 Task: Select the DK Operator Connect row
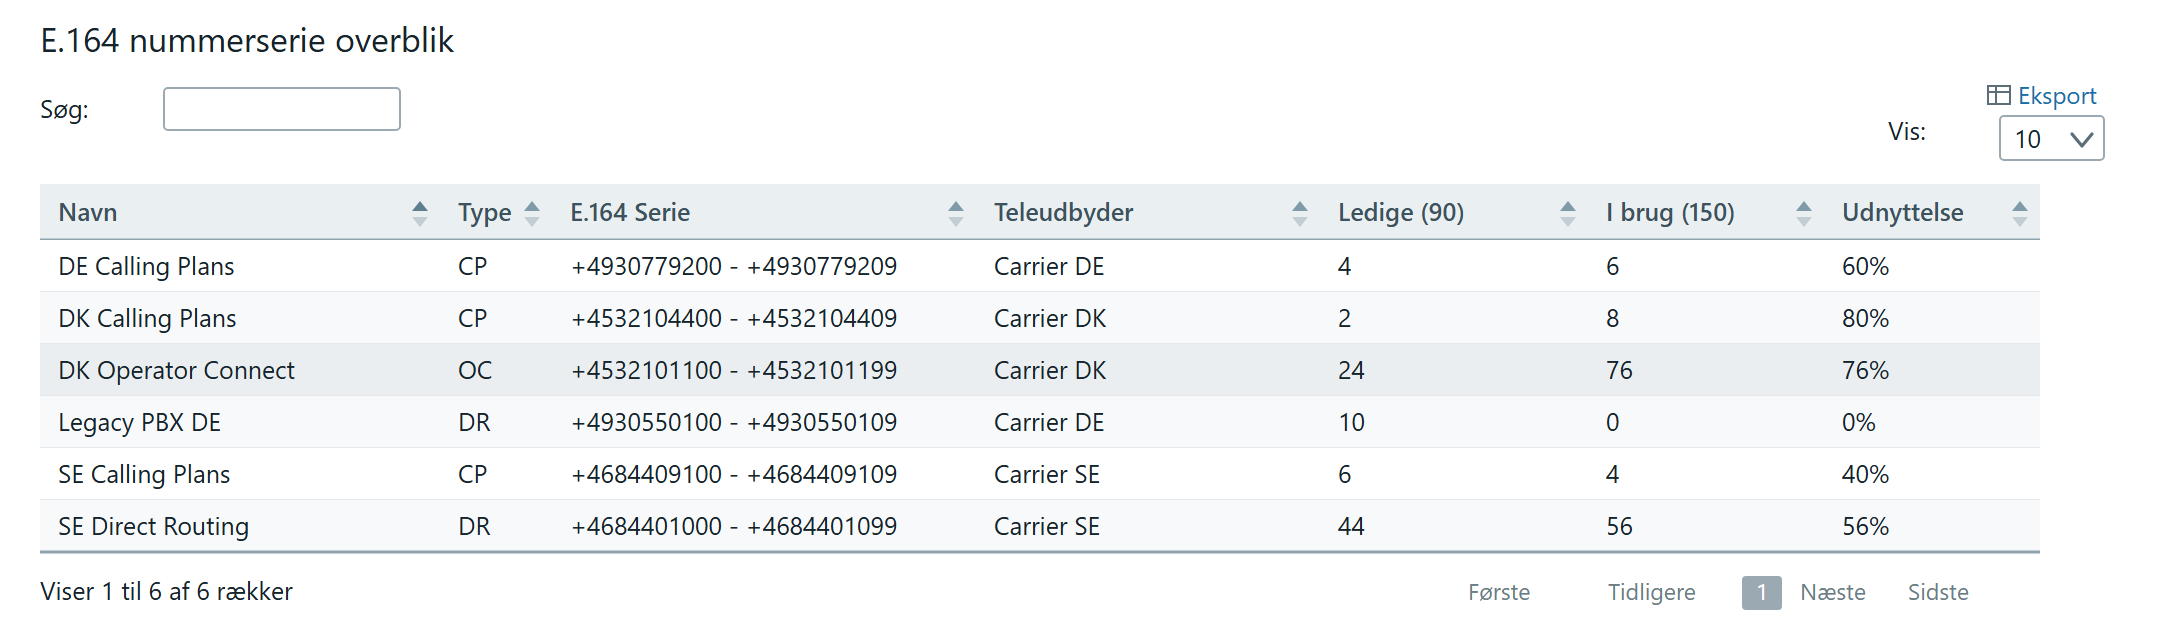pyautogui.click(x=1040, y=370)
